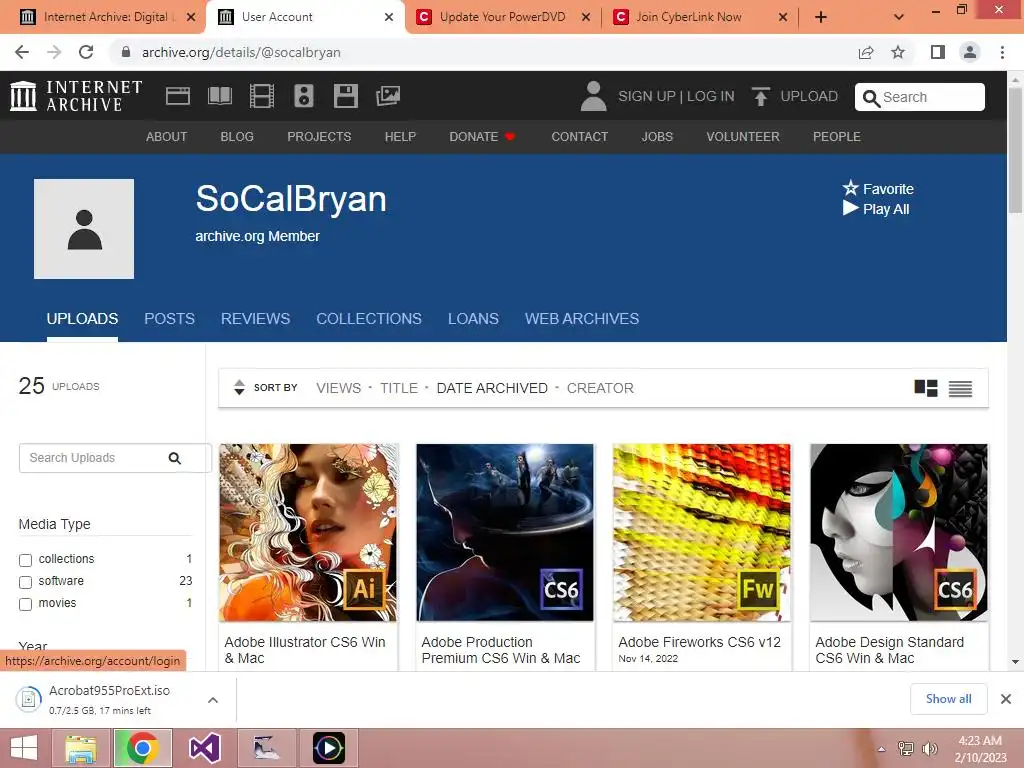Click the Play All triangle icon

click(x=850, y=208)
